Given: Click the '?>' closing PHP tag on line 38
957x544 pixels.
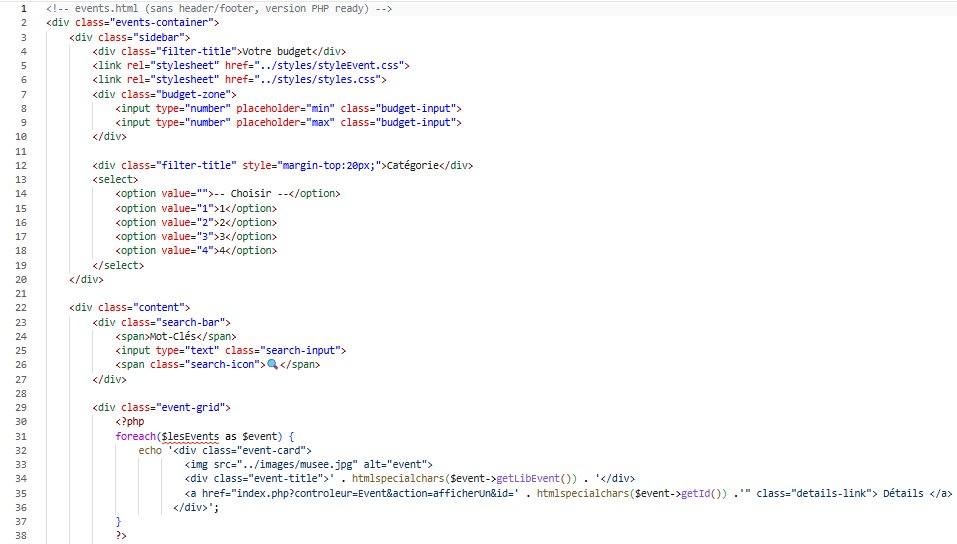Looking at the screenshot, I should (x=121, y=536).
